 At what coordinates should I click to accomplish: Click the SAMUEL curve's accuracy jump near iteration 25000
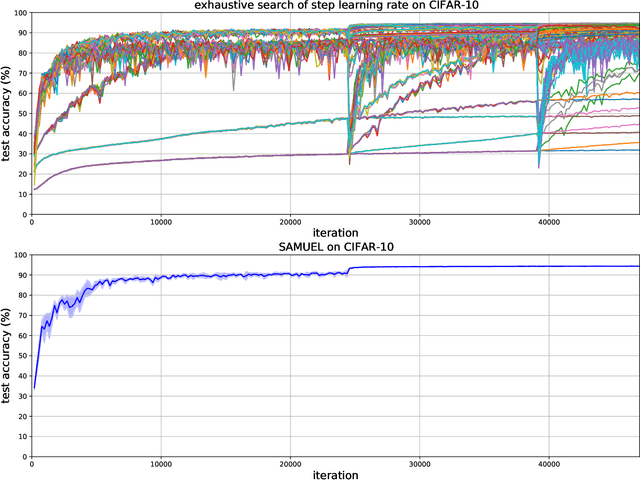click(x=348, y=270)
